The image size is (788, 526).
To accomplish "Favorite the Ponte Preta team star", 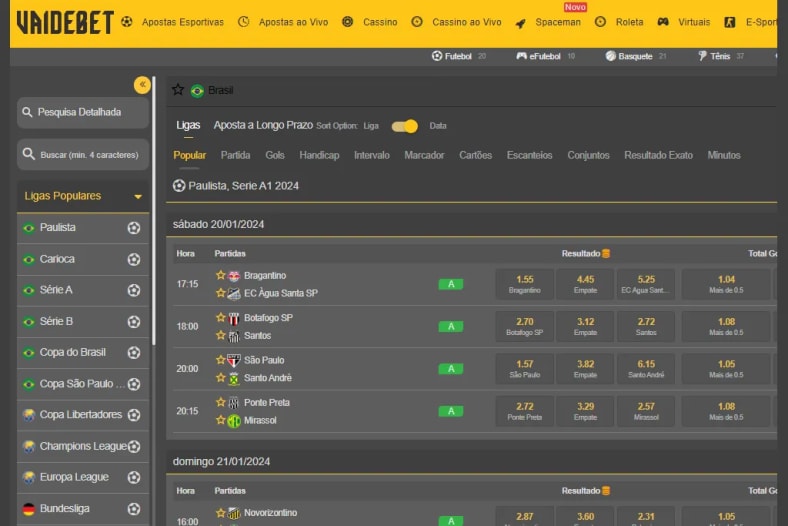I will 220,402.
